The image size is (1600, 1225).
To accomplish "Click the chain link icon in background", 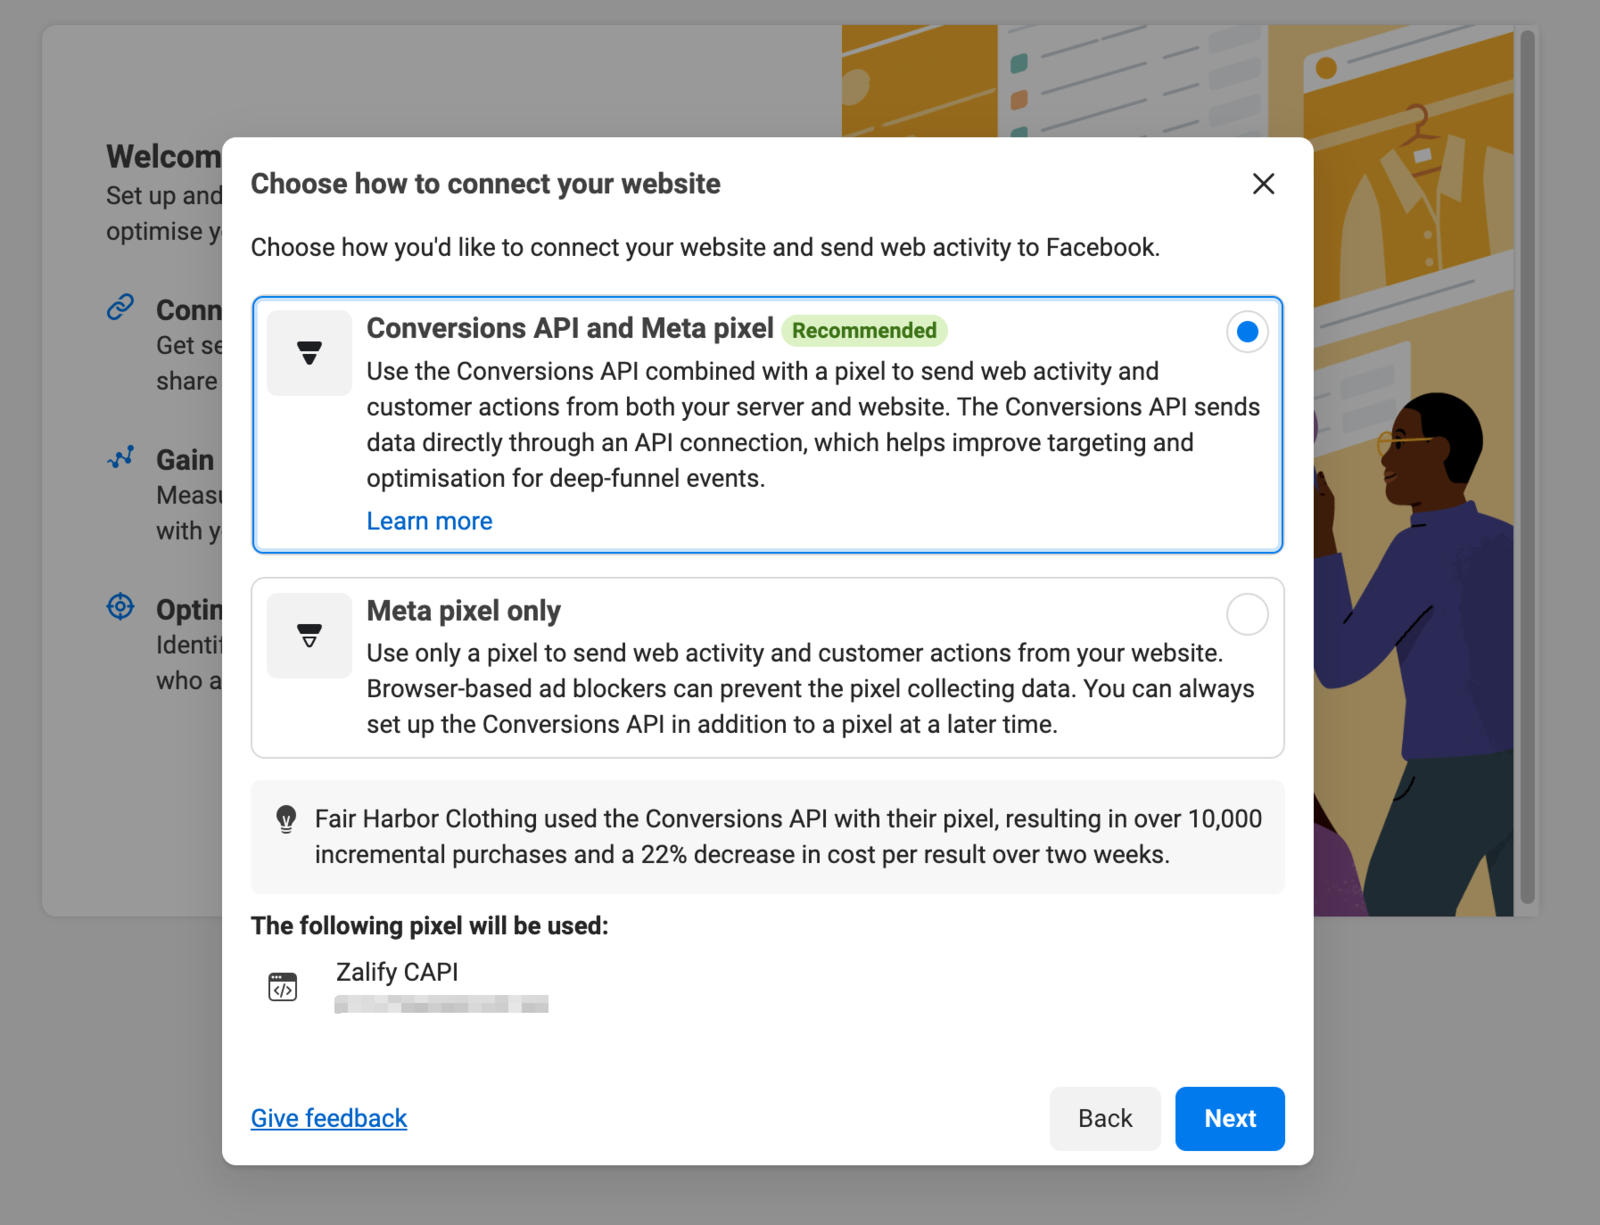I will [x=121, y=307].
